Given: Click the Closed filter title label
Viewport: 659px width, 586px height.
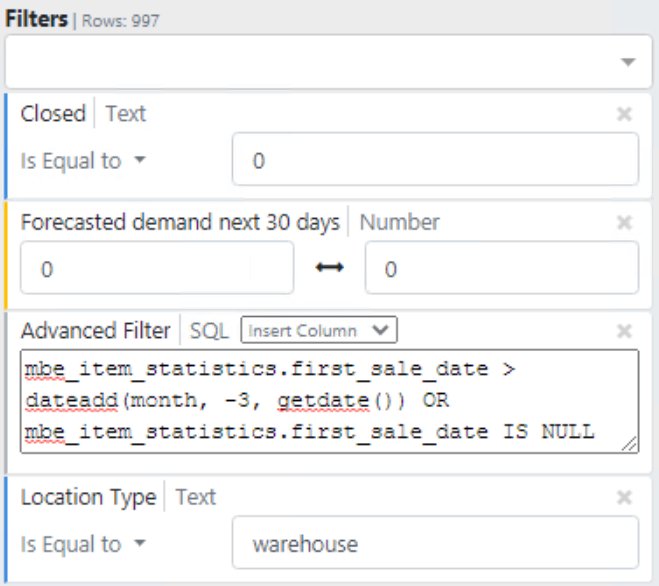Looking at the screenshot, I should (x=53, y=114).
